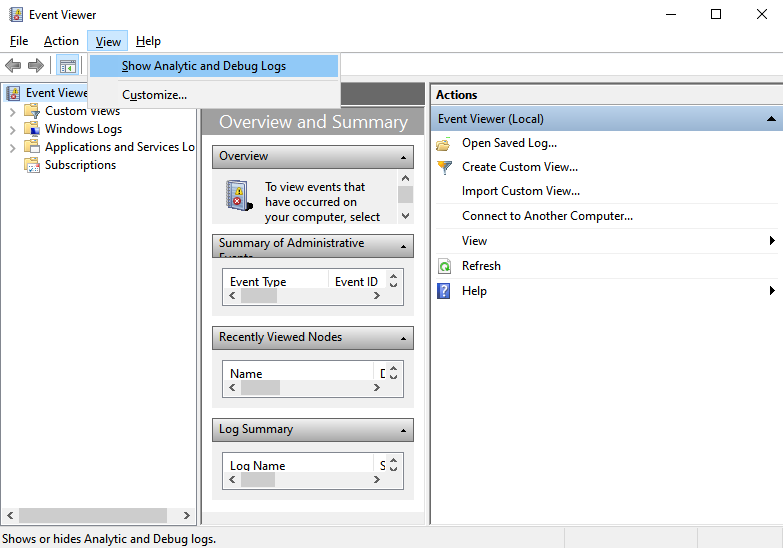This screenshot has width=783, height=548.
Task: Click the Event Viewer root node icon
Action: [13, 93]
